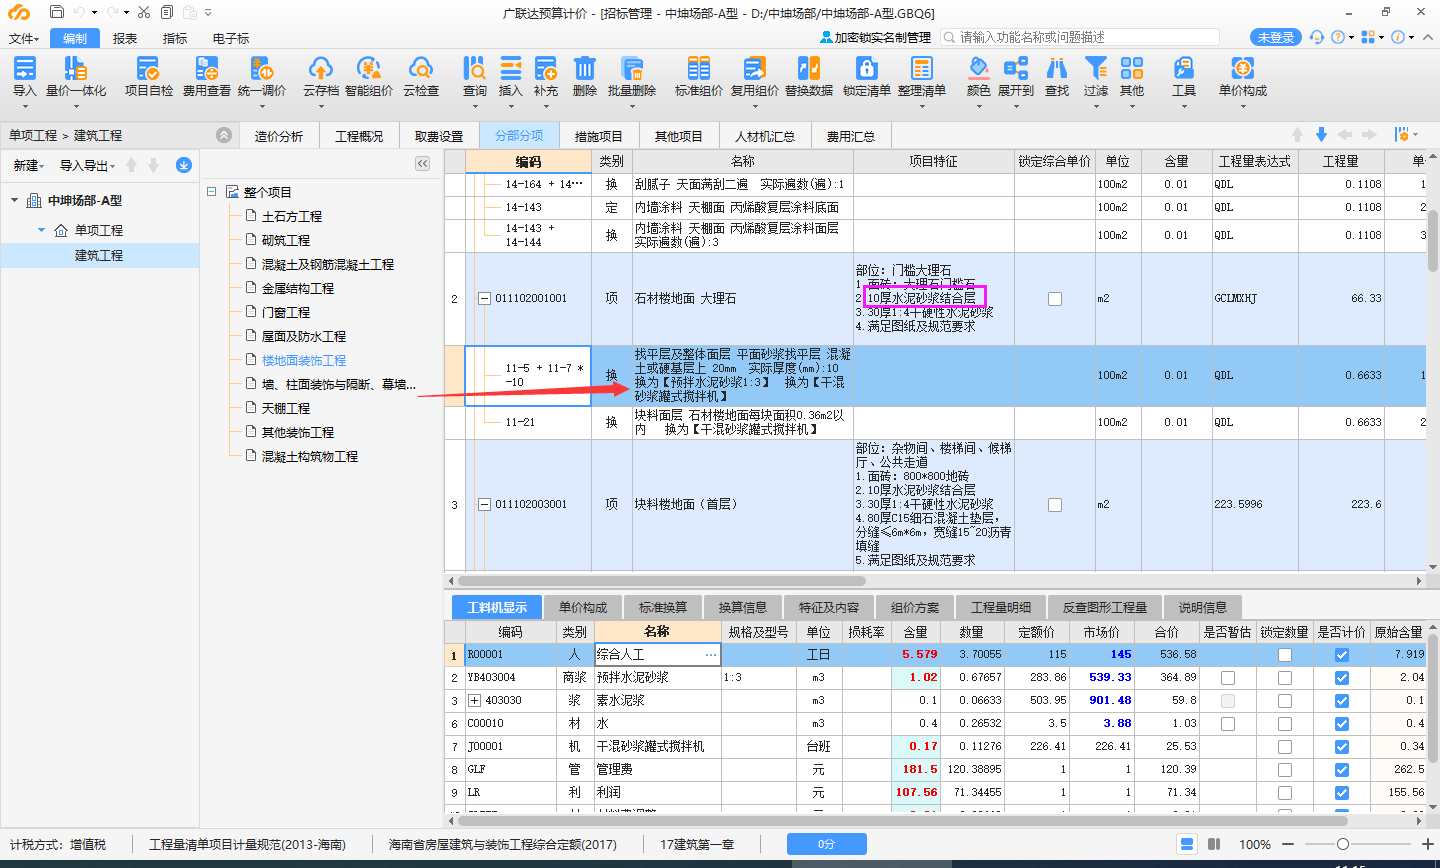Click 加密锁实名制管理 link
The height and width of the screenshot is (868, 1440).
click(x=876, y=37)
